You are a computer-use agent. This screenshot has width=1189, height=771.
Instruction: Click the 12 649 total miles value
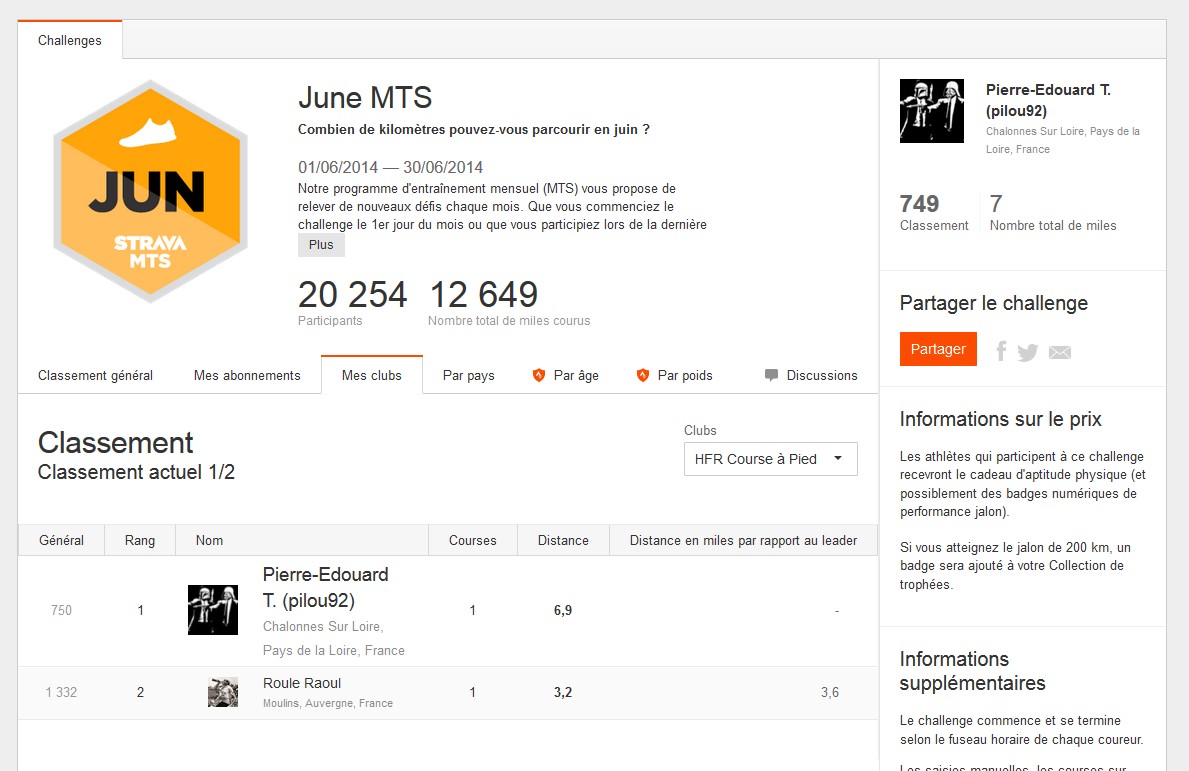tap(484, 294)
